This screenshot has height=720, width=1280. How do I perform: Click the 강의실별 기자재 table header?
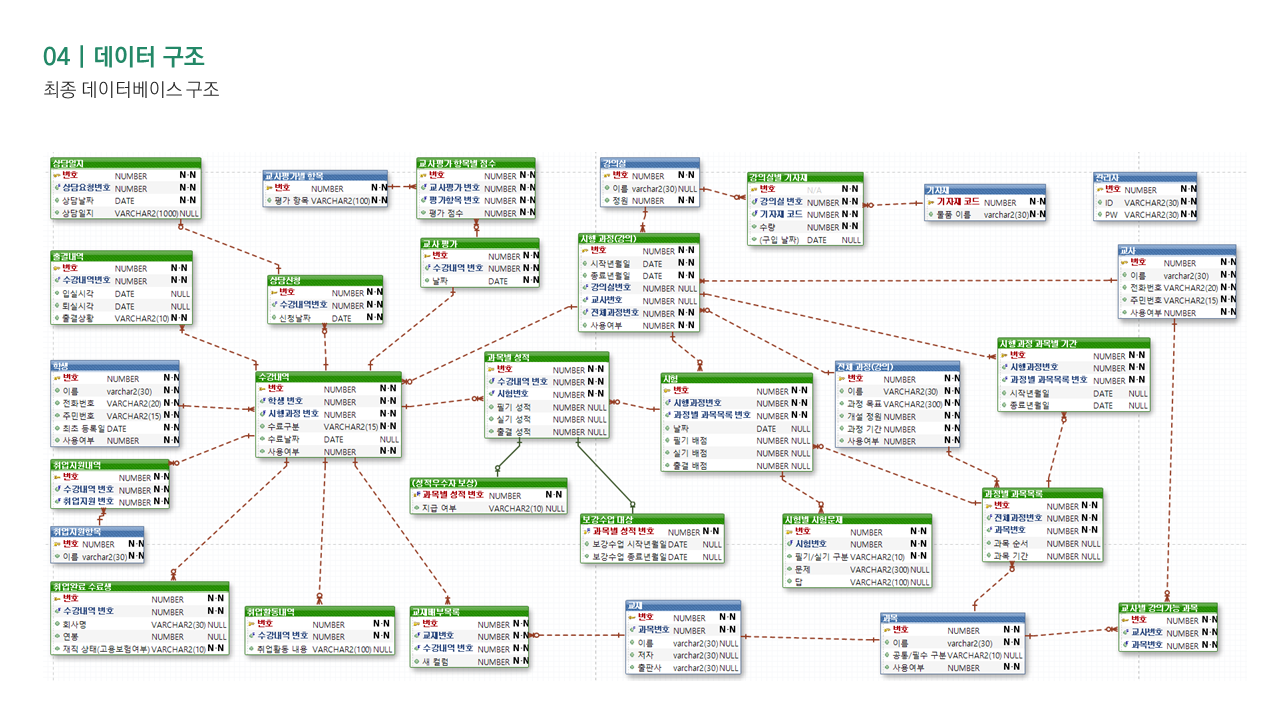click(x=805, y=177)
